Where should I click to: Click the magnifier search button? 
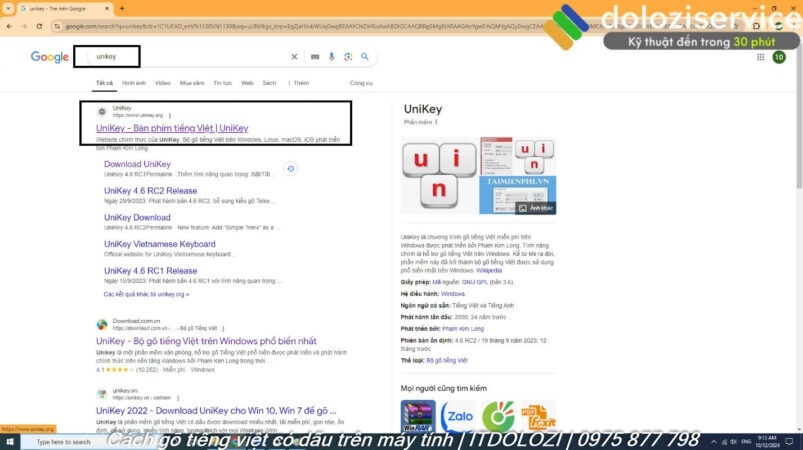point(365,57)
